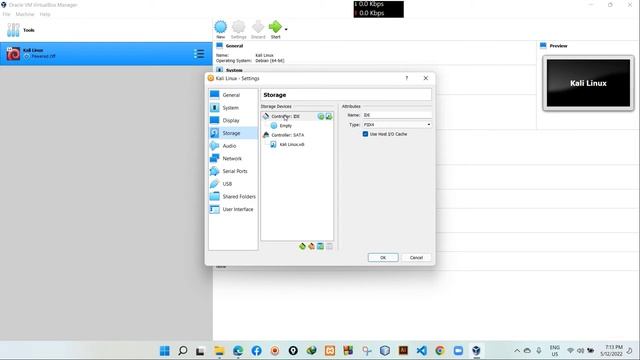Open Windows Start menu
Image resolution: width=640 pixels, height=360 pixels.
165,351
